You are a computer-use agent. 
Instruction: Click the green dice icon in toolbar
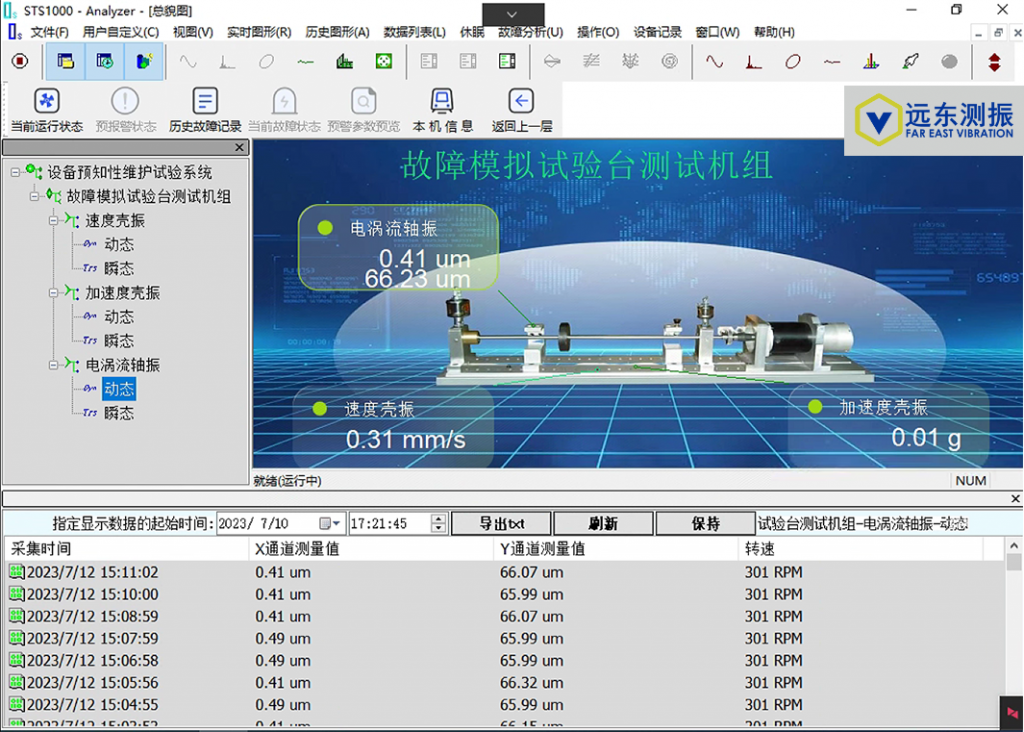[x=383, y=62]
